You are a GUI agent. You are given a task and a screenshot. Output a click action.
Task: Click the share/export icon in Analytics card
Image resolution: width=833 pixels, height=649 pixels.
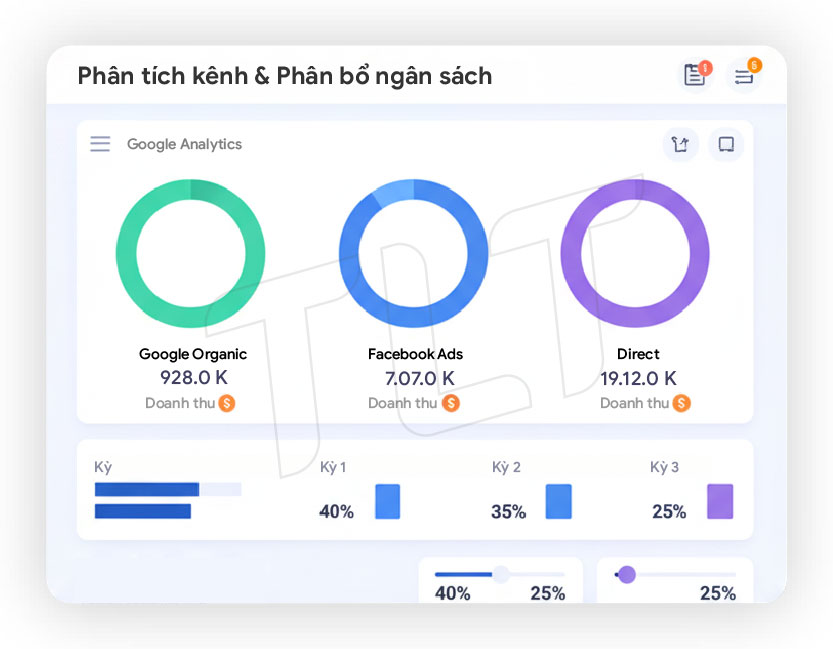point(681,144)
